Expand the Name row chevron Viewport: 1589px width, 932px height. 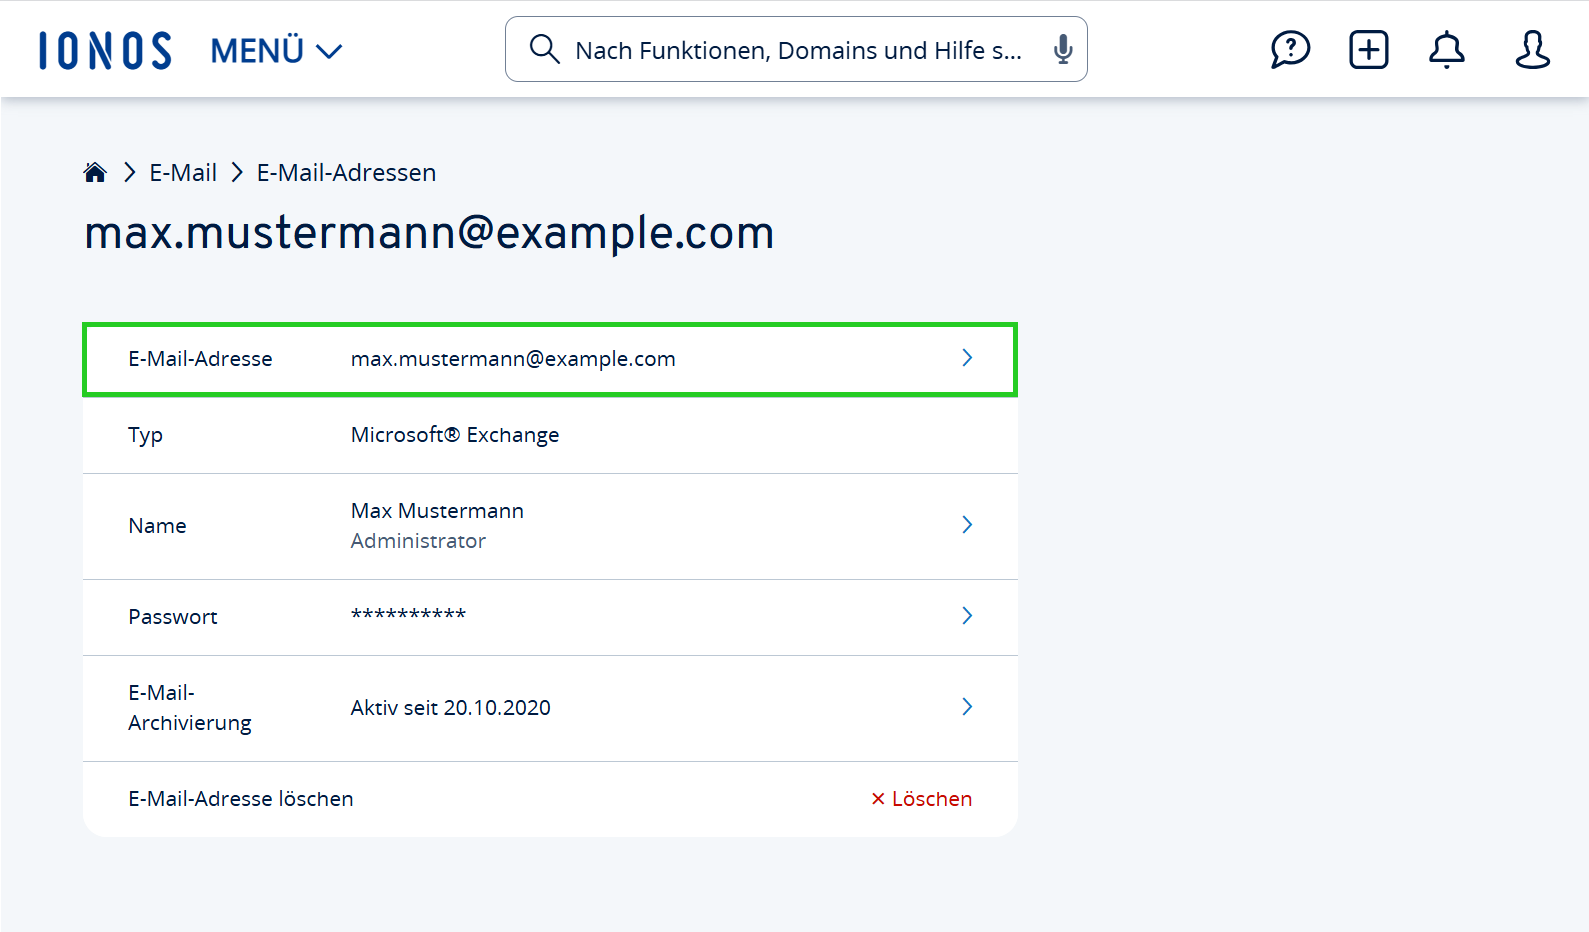pyautogui.click(x=967, y=525)
